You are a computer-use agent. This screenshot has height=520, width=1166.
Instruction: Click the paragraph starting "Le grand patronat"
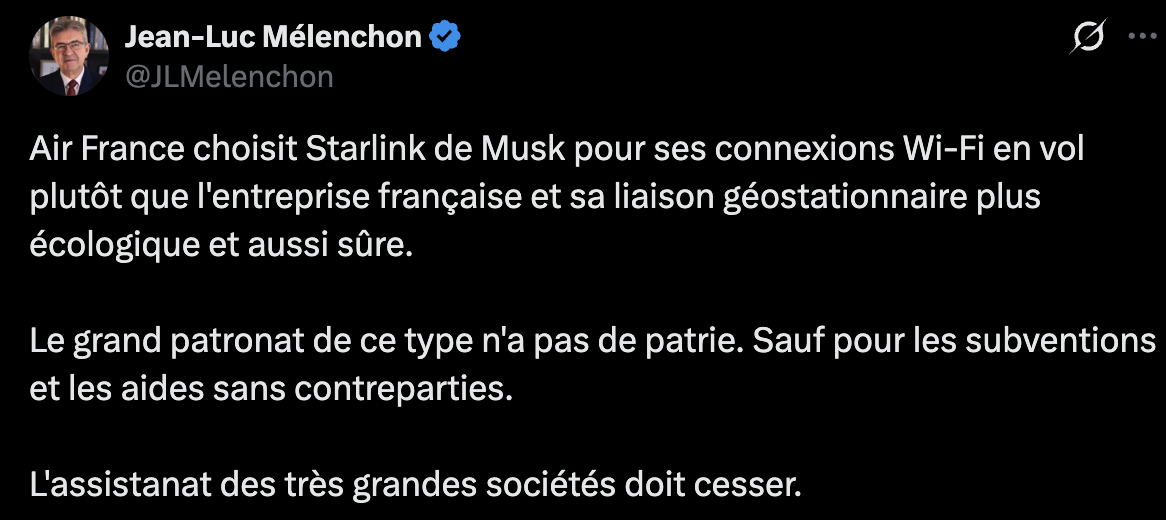590,364
